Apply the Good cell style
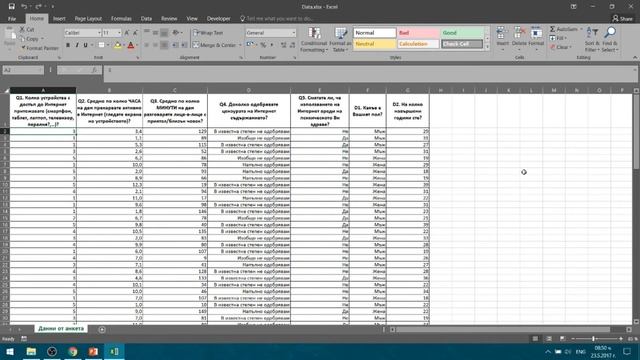The image size is (640, 360). (462, 33)
